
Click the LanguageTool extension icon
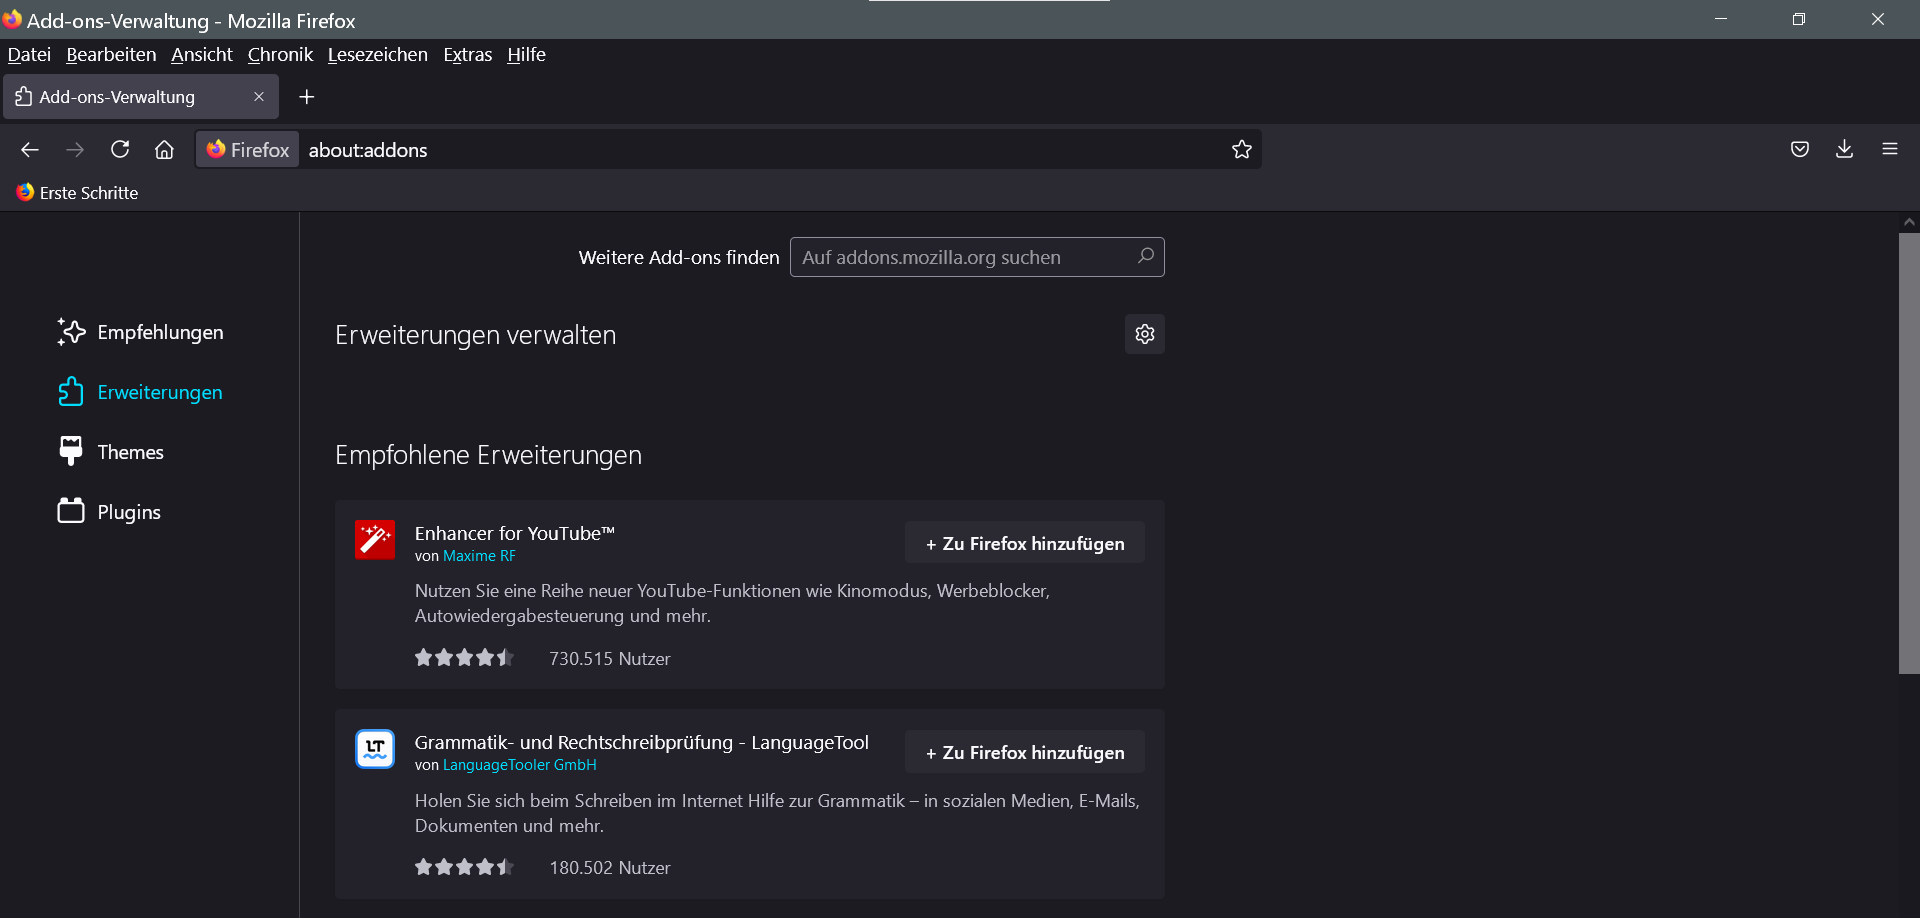pyautogui.click(x=375, y=749)
